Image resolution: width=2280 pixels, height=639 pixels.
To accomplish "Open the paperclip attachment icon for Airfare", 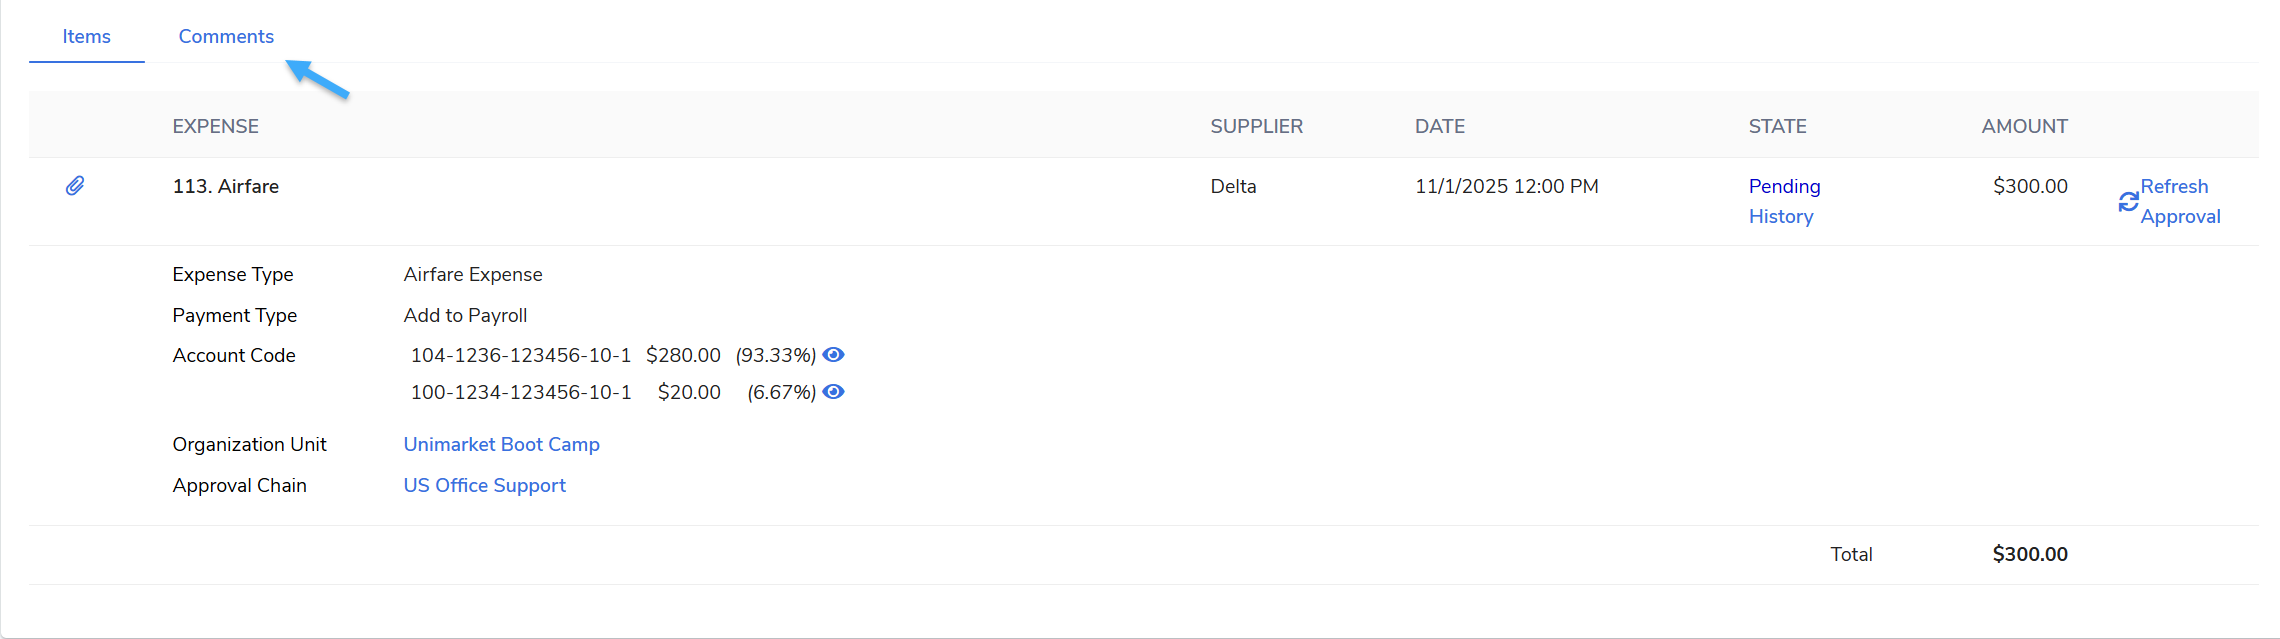I will (x=75, y=186).
